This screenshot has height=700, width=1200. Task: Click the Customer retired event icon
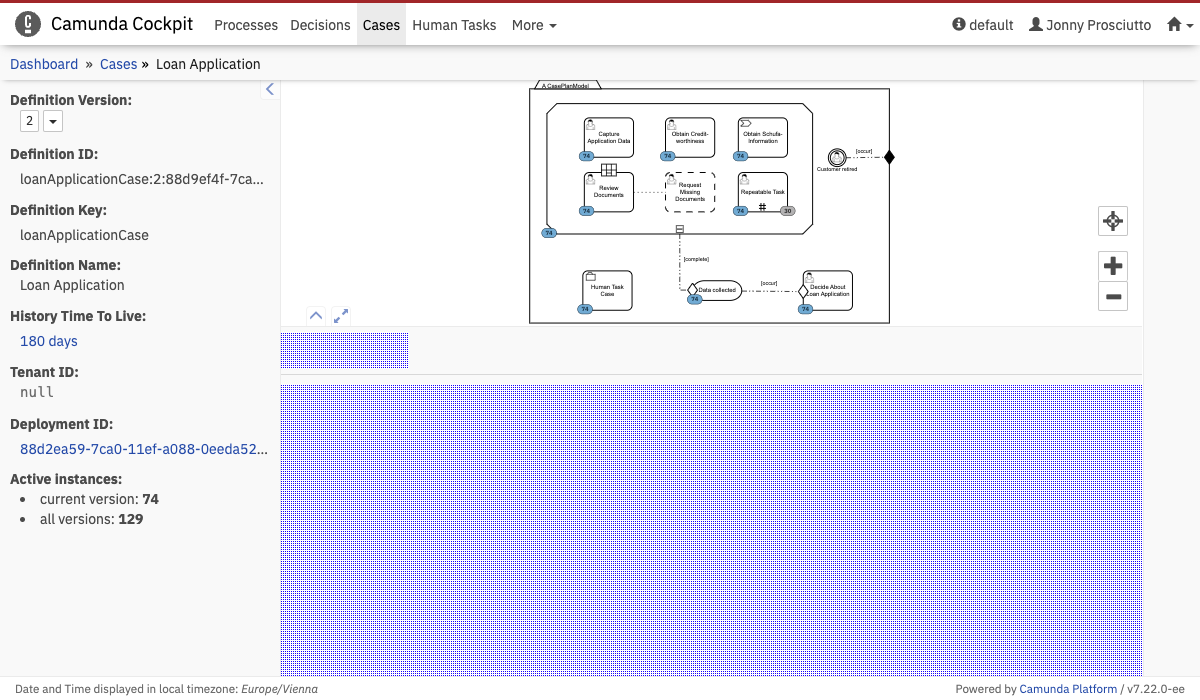click(x=837, y=157)
